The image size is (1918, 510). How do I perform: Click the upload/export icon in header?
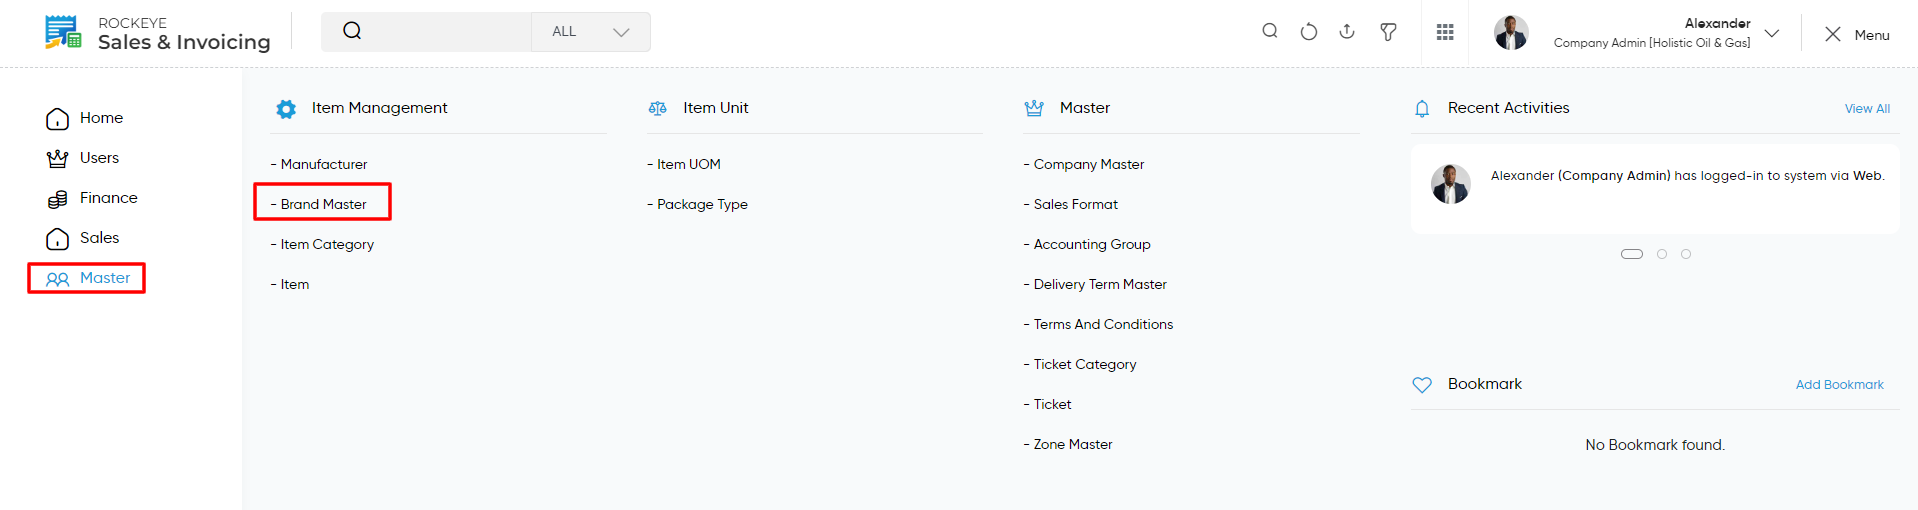[x=1347, y=32]
